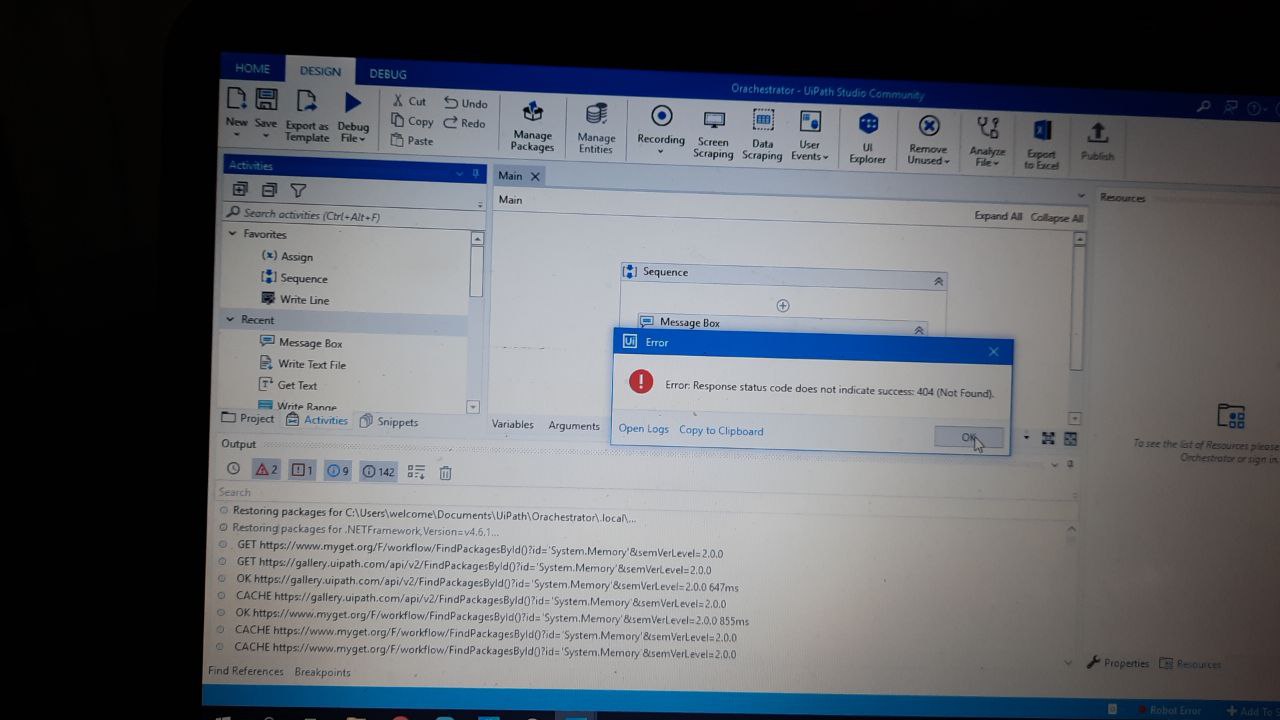Click collapse-all icon in Activities panel
Image resolution: width=1280 pixels, height=720 pixels.
269,190
